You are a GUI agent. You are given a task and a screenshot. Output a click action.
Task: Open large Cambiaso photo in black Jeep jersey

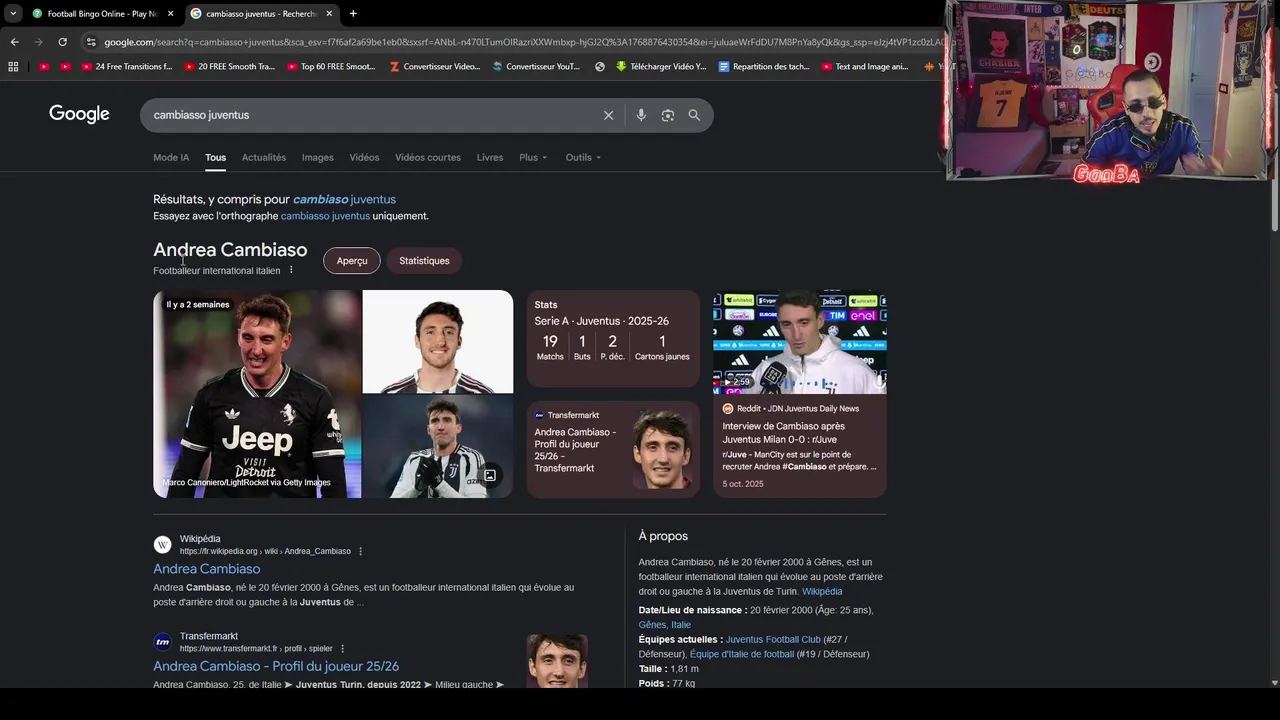pyautogui.click(x=257, y=394)
